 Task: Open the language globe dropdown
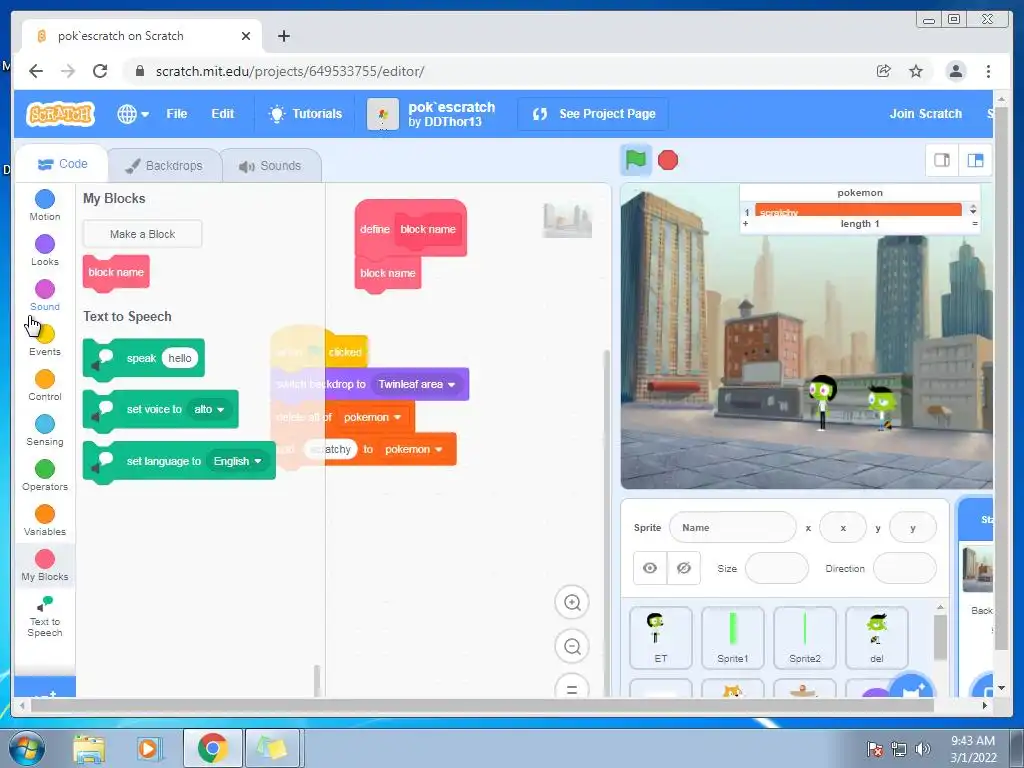pos(133,114)
